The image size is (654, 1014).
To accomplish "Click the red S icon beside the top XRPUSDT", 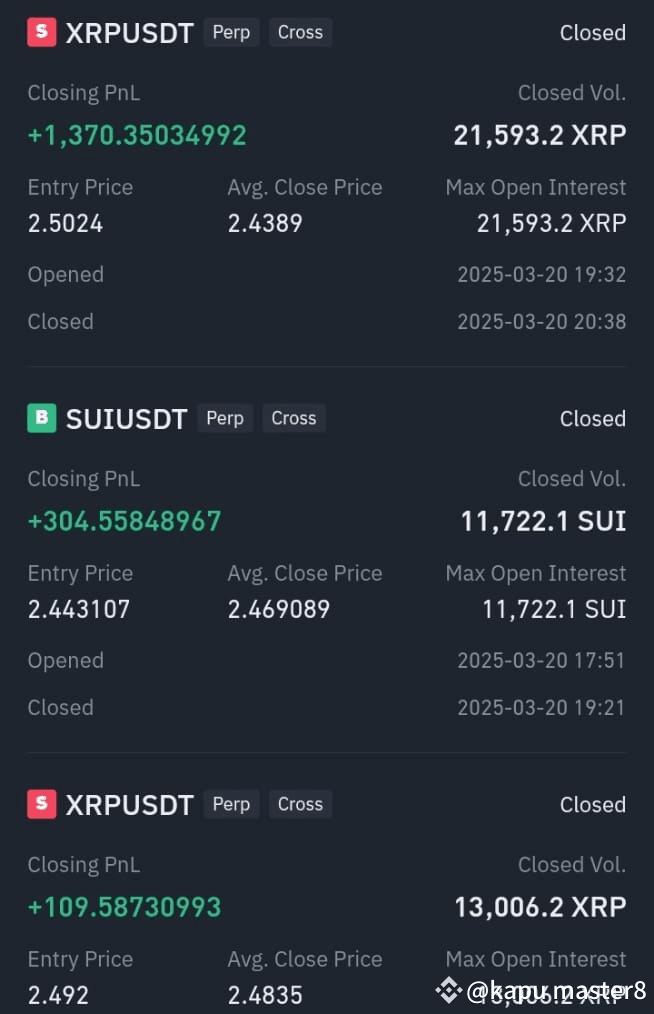I will pos(41,32).
